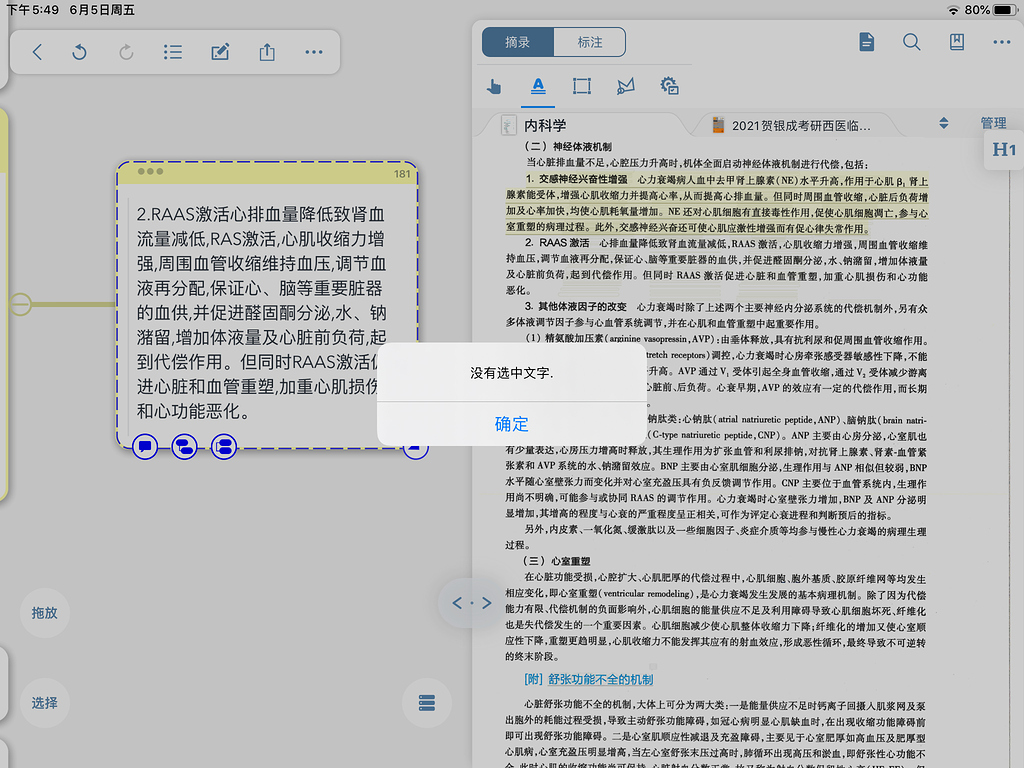Tap the share icon in left toolbar
Image resolution: width=1024 pixels, height=768 pixels.
(266, 51)
